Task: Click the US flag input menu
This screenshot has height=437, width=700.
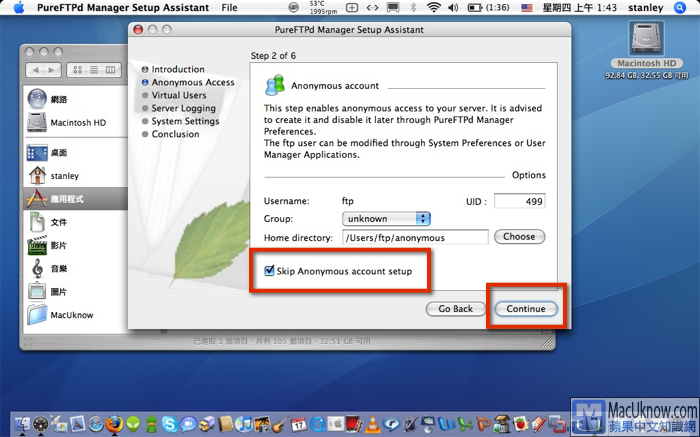Action: (x=527, y=8)
